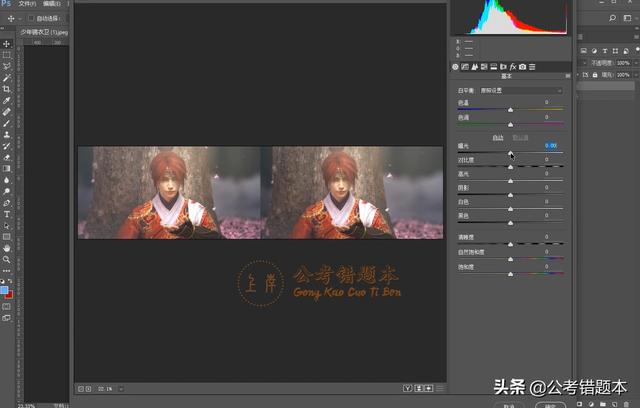
Task: Select the Move tool in the toolbox
Action: (7, 44)
